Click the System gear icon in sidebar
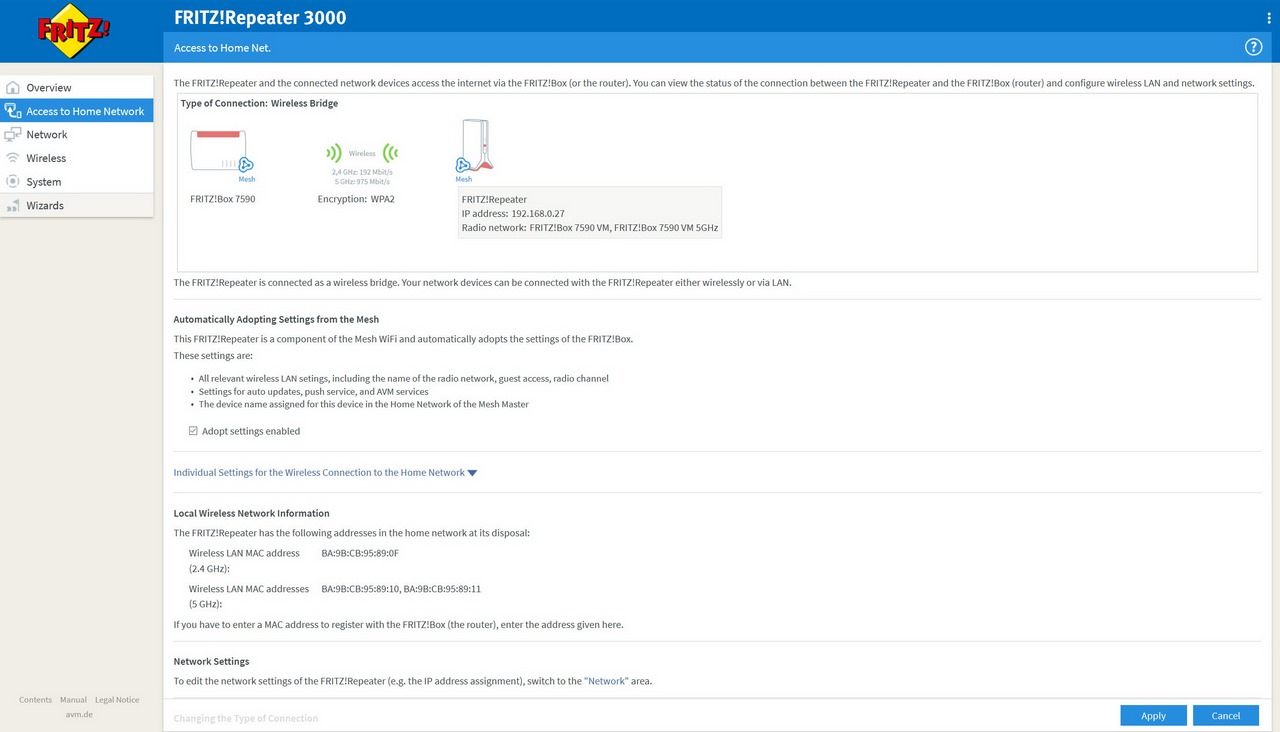1280x732 pixels. click(x=13, y=181)
